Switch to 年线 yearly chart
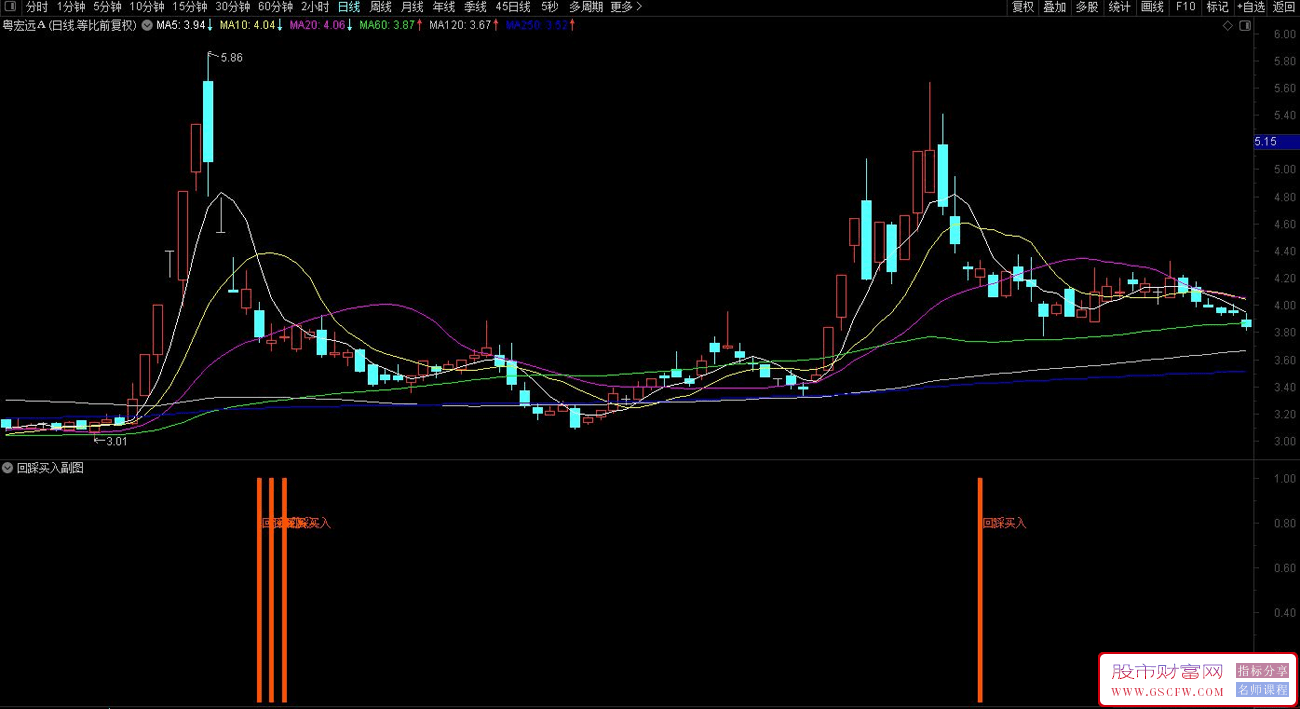The height and width of the screenshot is (709, 1300). coord(443,6)
